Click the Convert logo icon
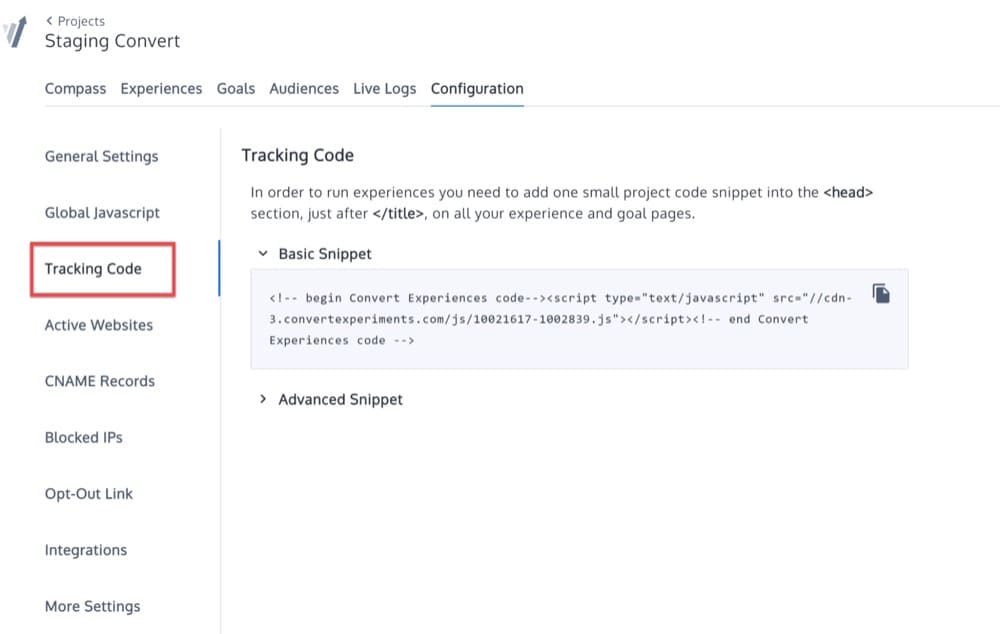This screenshot has width=1000, height=634. click(x=15, y=33)
